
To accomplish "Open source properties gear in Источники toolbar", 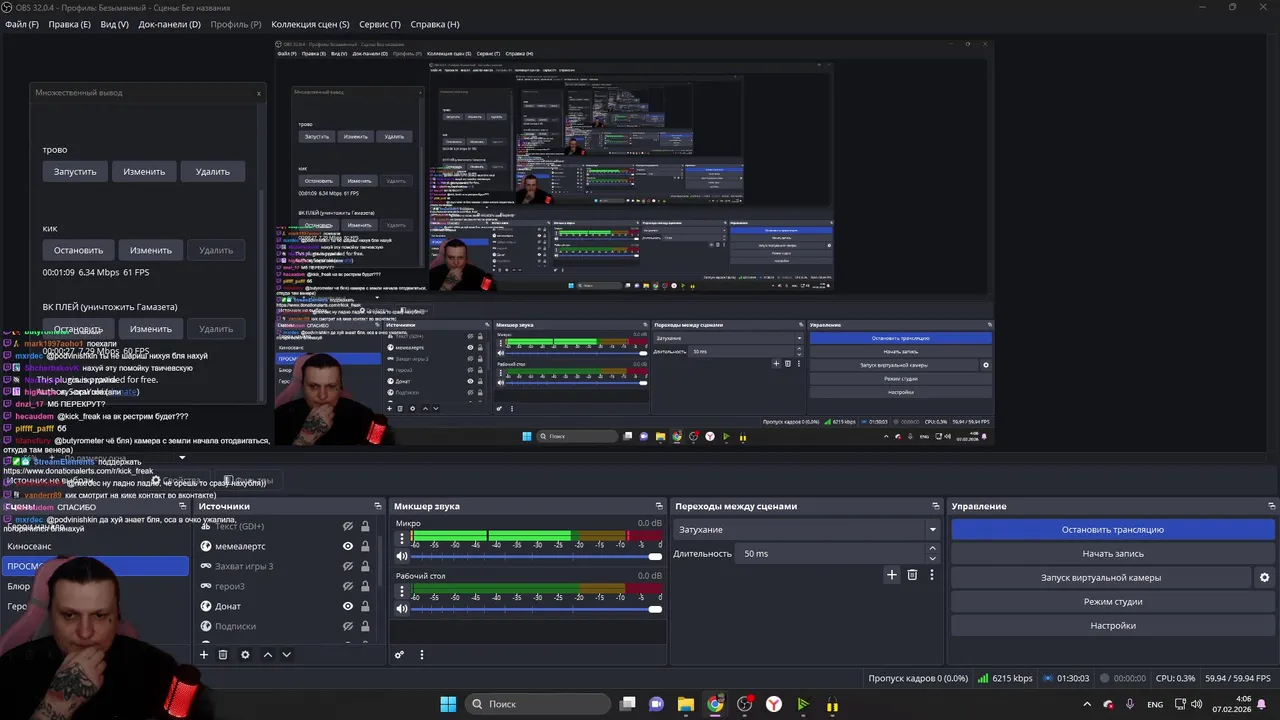I will (x=245, y=655).
